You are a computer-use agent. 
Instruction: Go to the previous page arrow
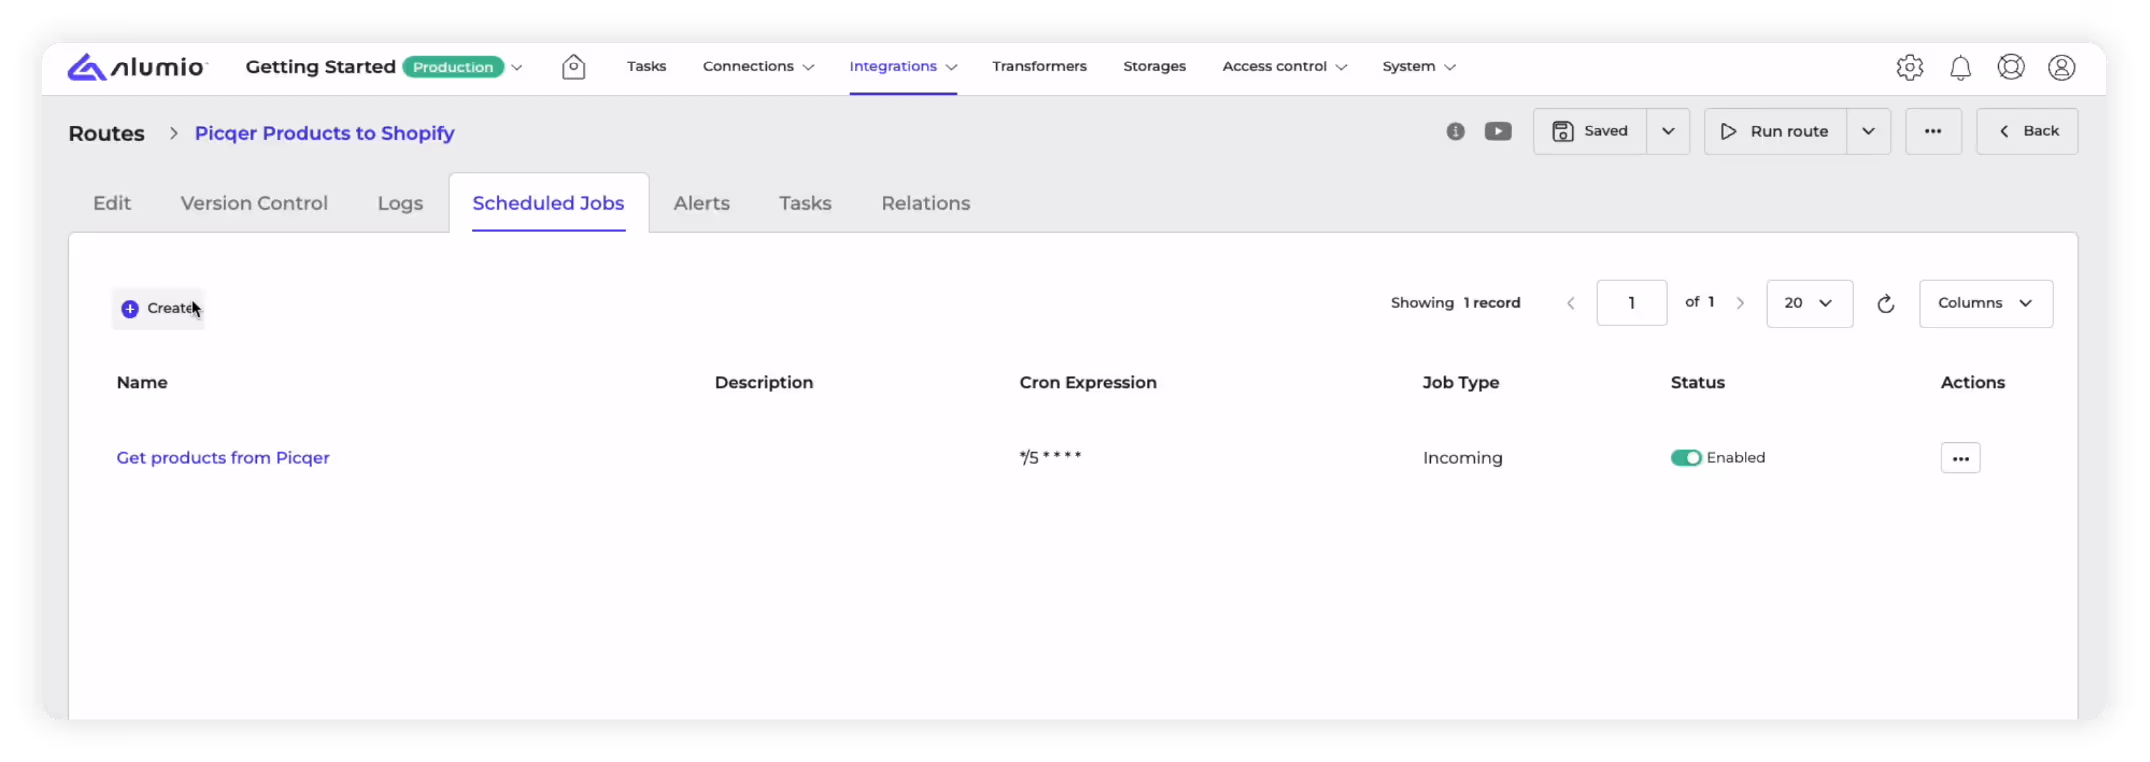click(1570, 303)
